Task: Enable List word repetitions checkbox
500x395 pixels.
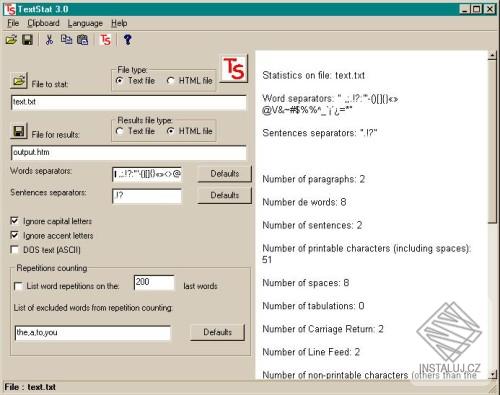Action: coord(18,286)
